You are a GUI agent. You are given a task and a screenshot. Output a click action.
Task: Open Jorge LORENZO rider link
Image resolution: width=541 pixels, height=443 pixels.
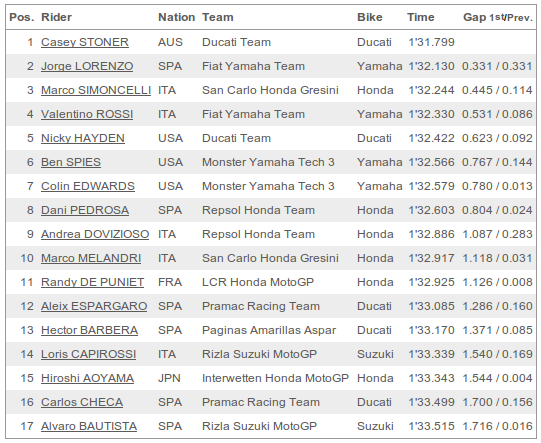pos(87,66)
